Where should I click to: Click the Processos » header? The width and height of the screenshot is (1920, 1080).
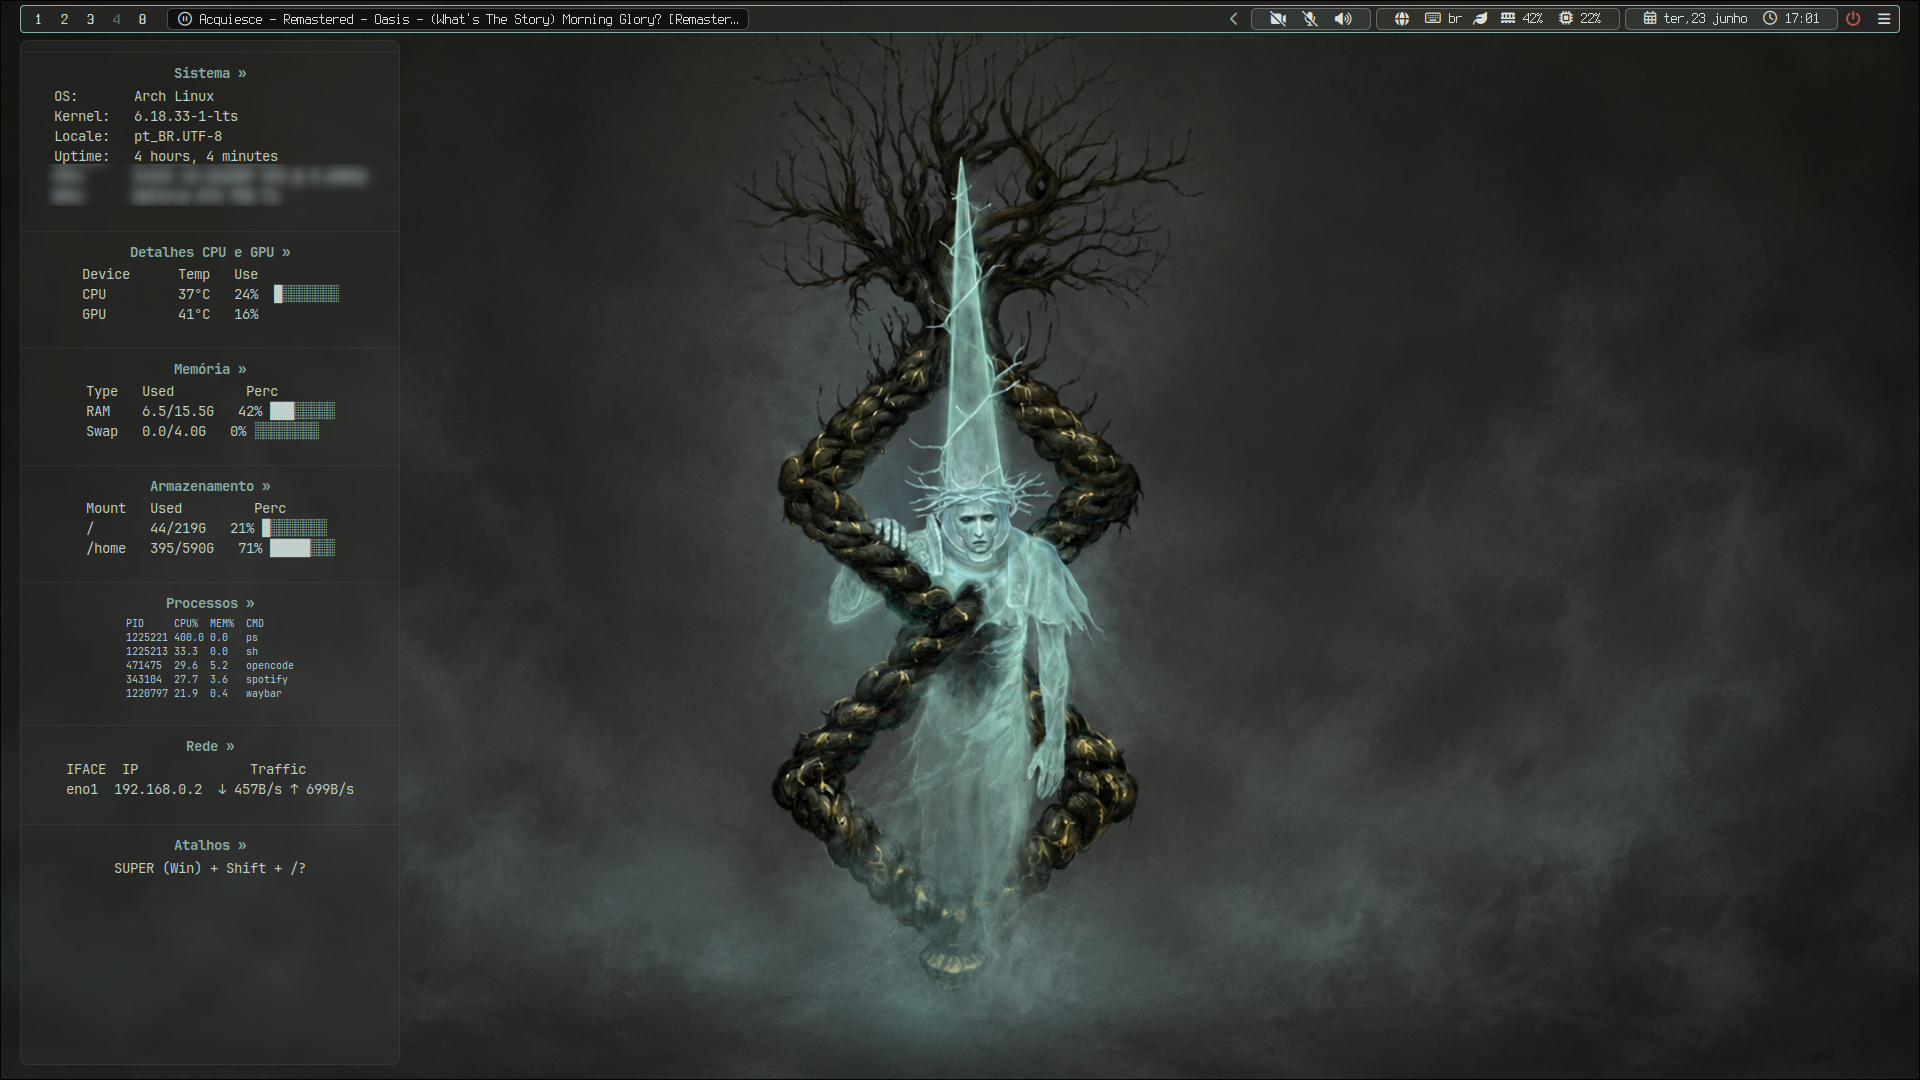point(210,603)
